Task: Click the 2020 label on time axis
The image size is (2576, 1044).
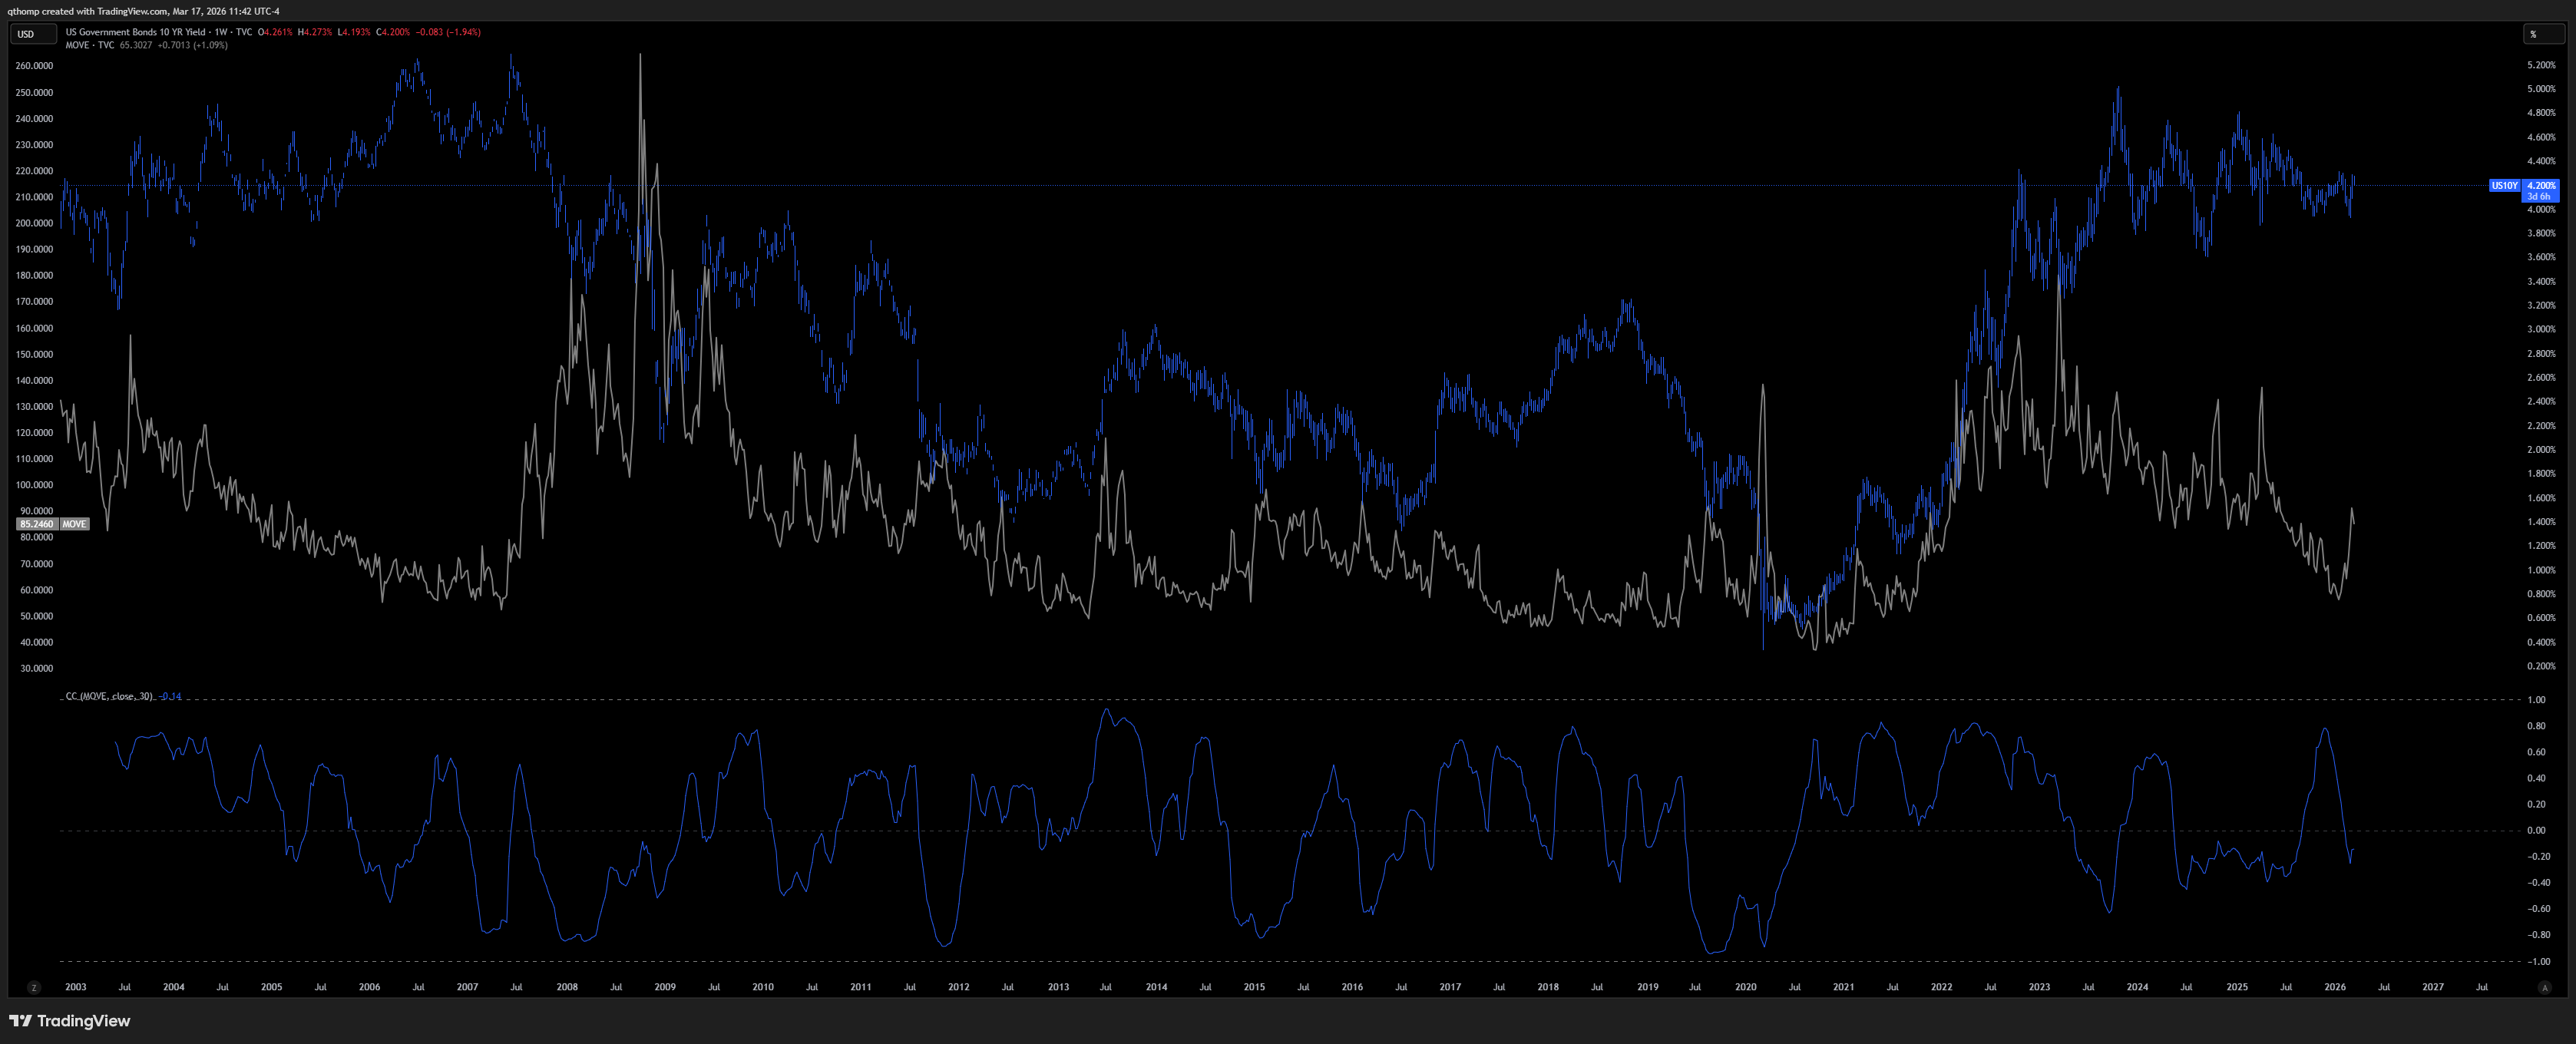Action: coord(1745,987)
